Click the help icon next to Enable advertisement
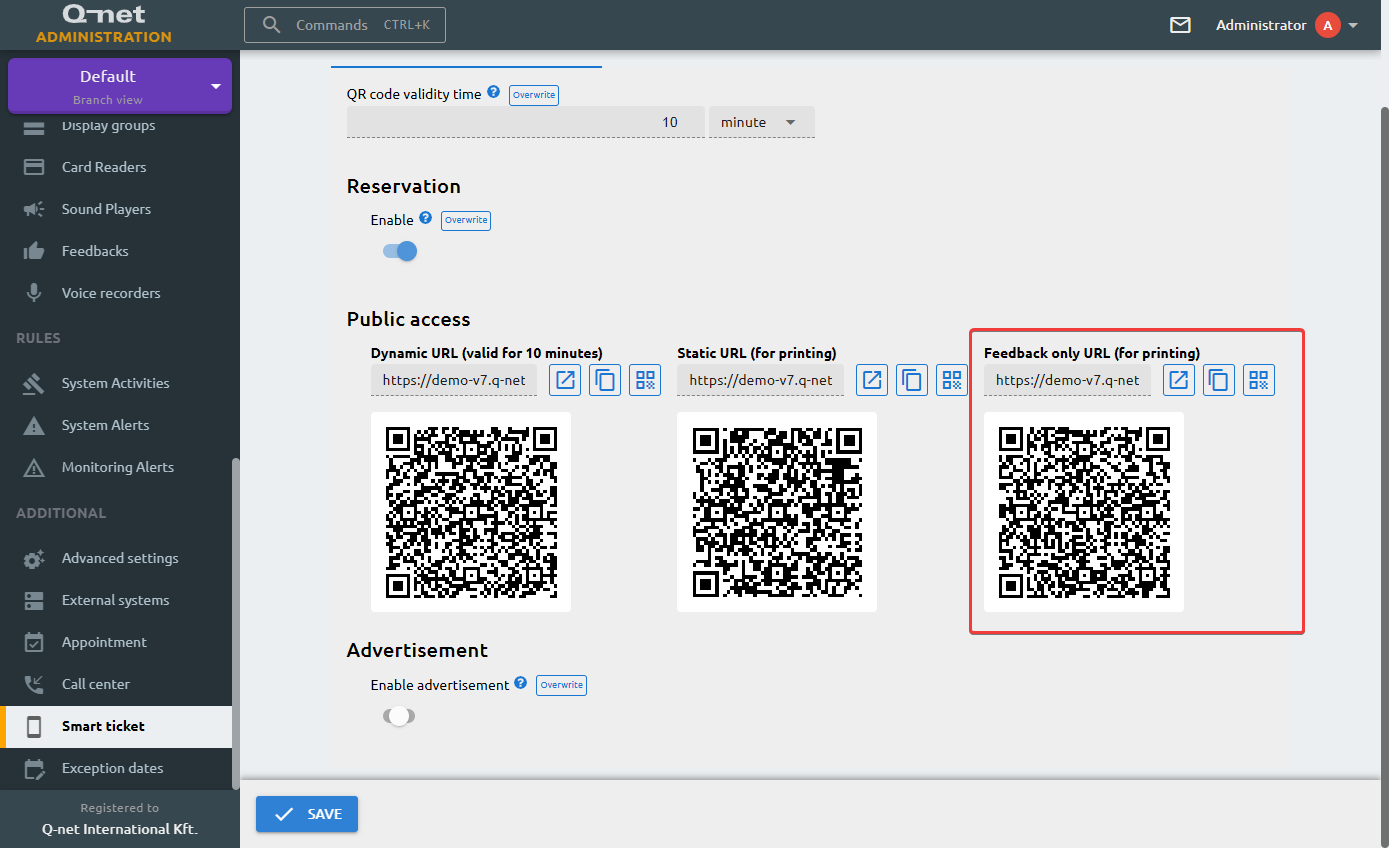Viewport: 1389px width, 848px height. click(520, 684)
